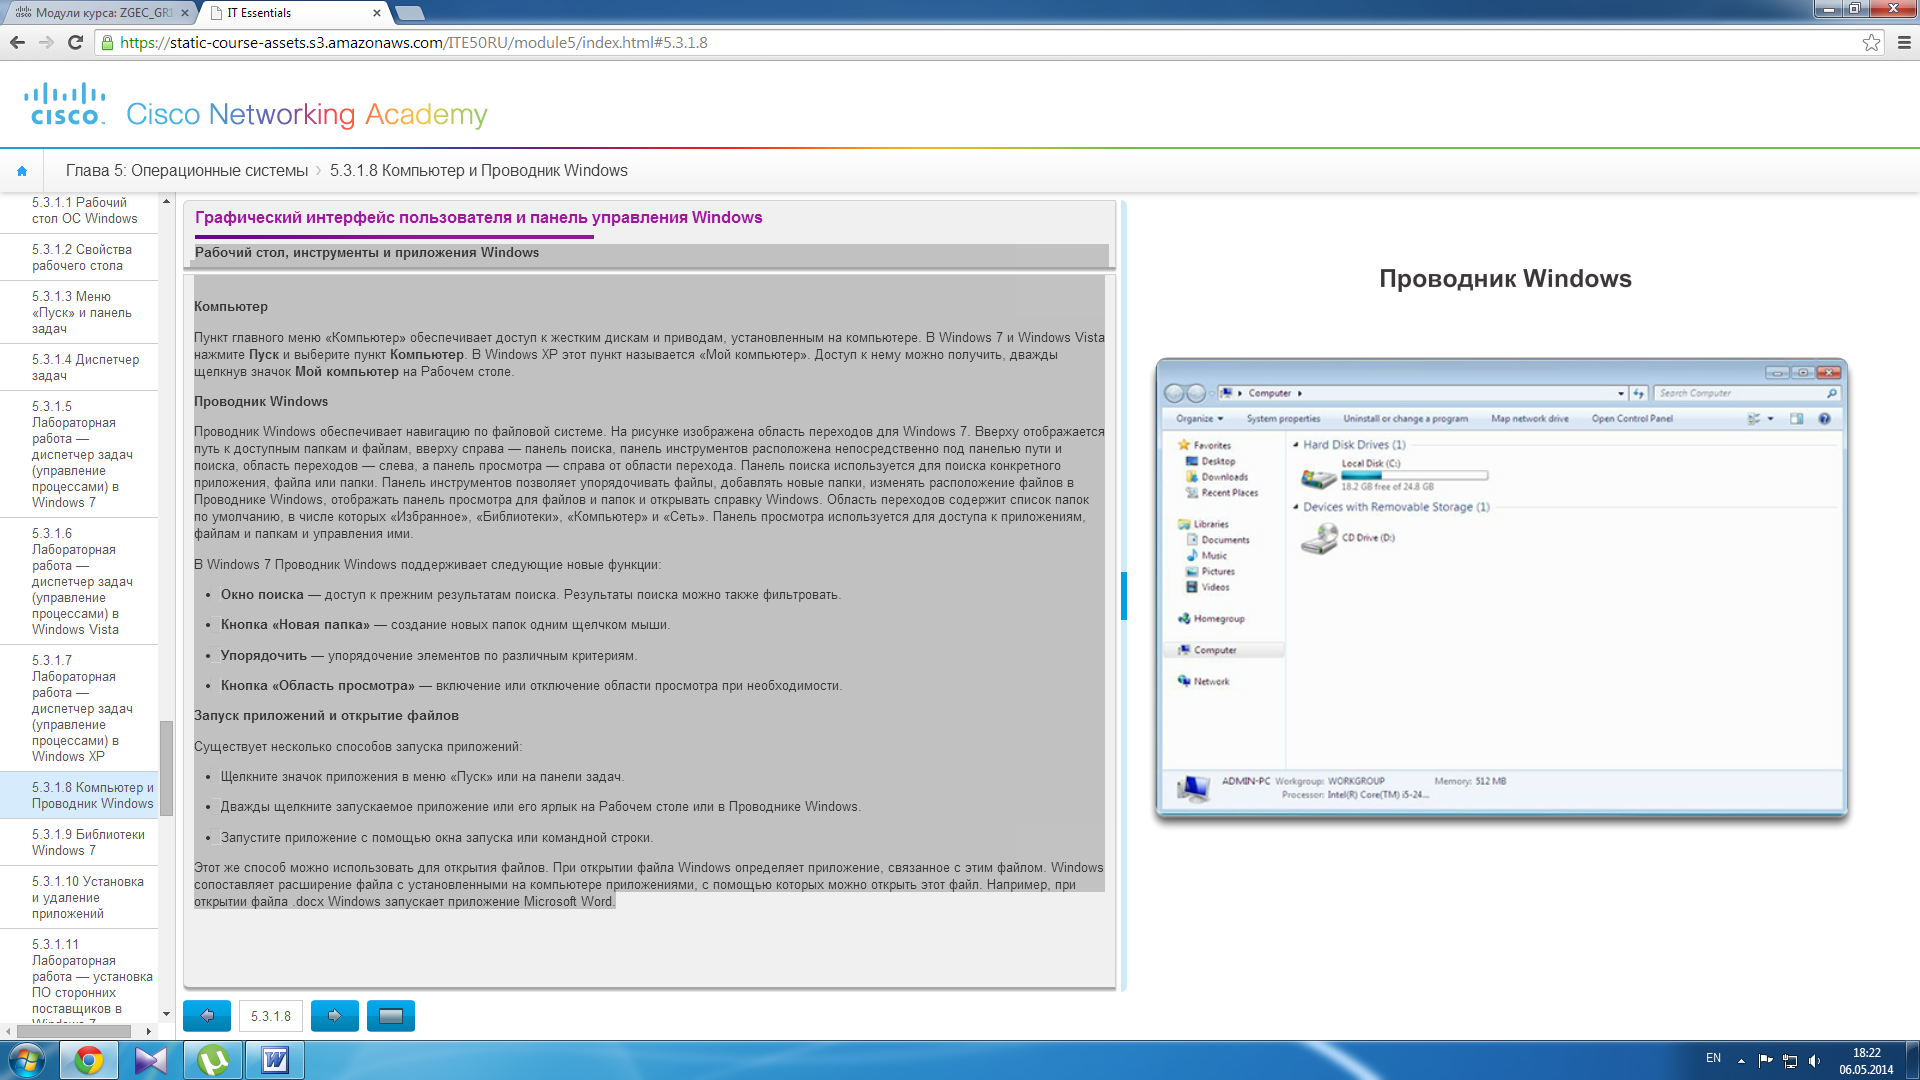Click volume speaker tray icon
The image size is (1920, 1080).
1814,1061
